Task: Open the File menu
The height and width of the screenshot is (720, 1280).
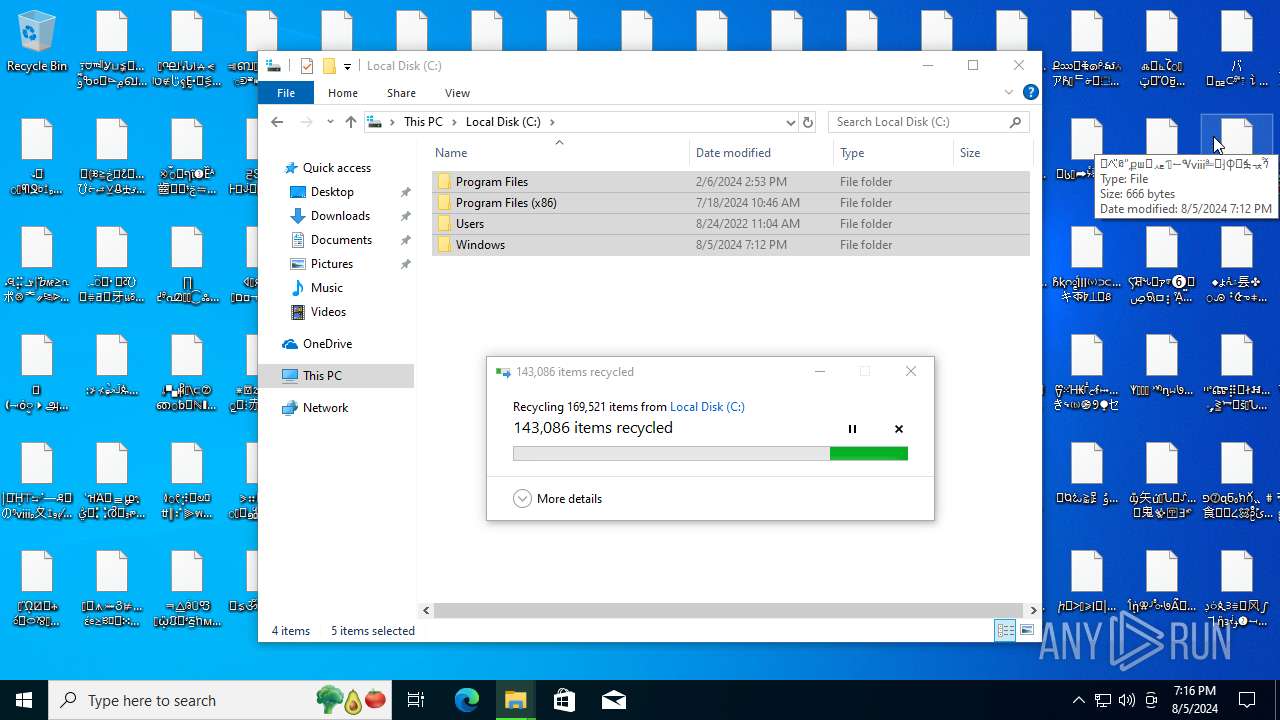Action: pos(286,93)
